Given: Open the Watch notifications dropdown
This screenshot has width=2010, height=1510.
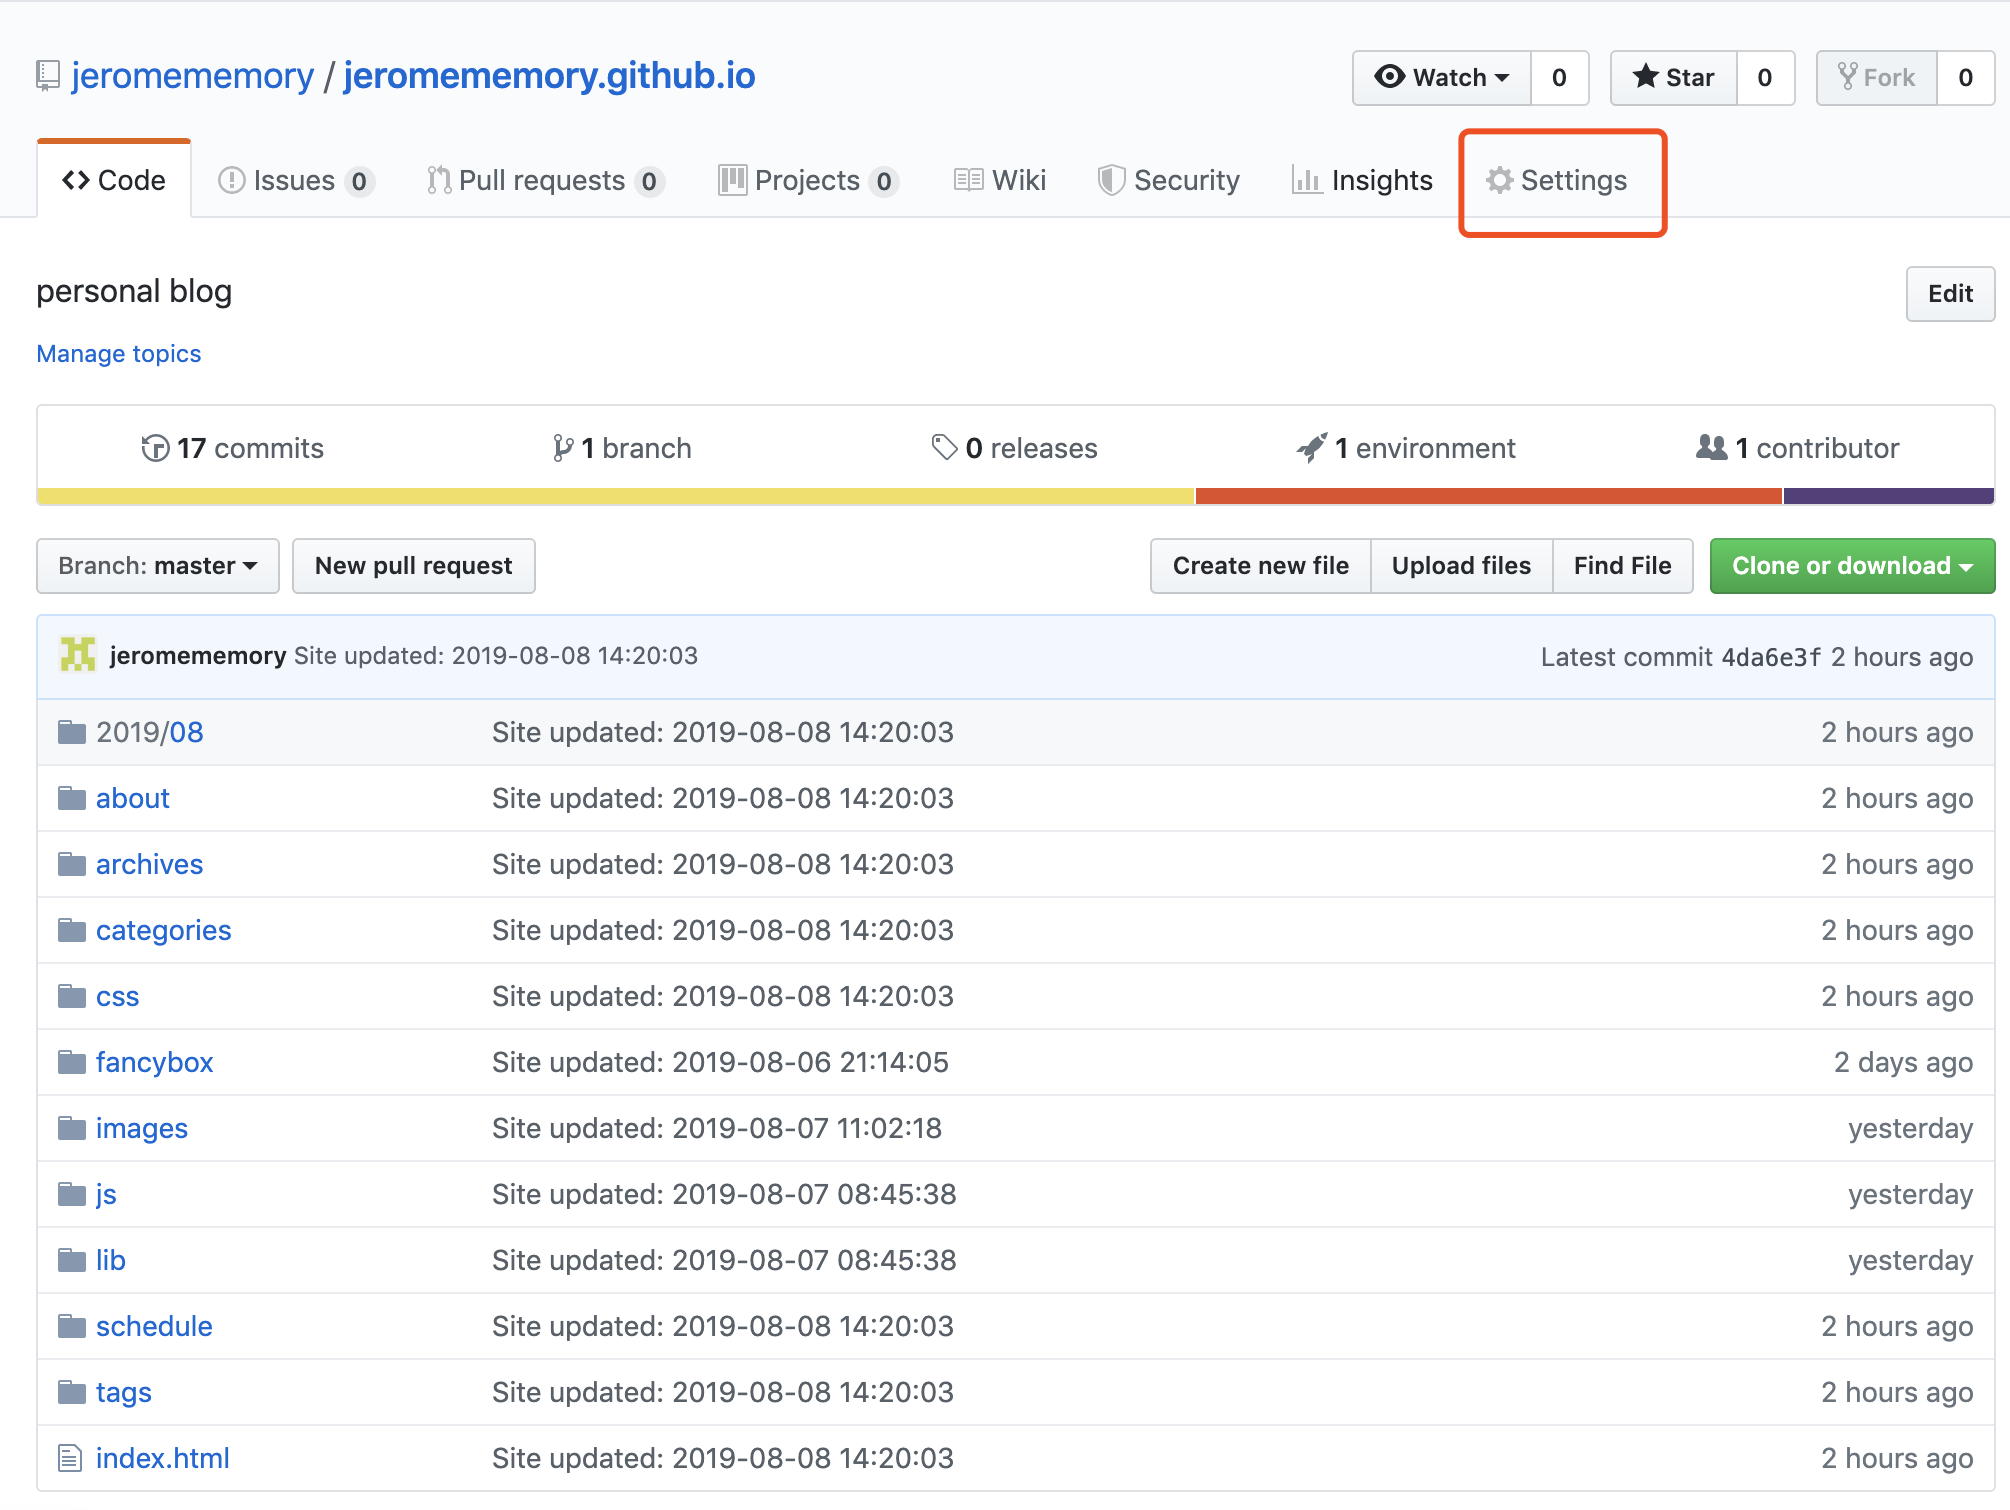Looking at the screenshot, I should click(x=1442, y=78).
